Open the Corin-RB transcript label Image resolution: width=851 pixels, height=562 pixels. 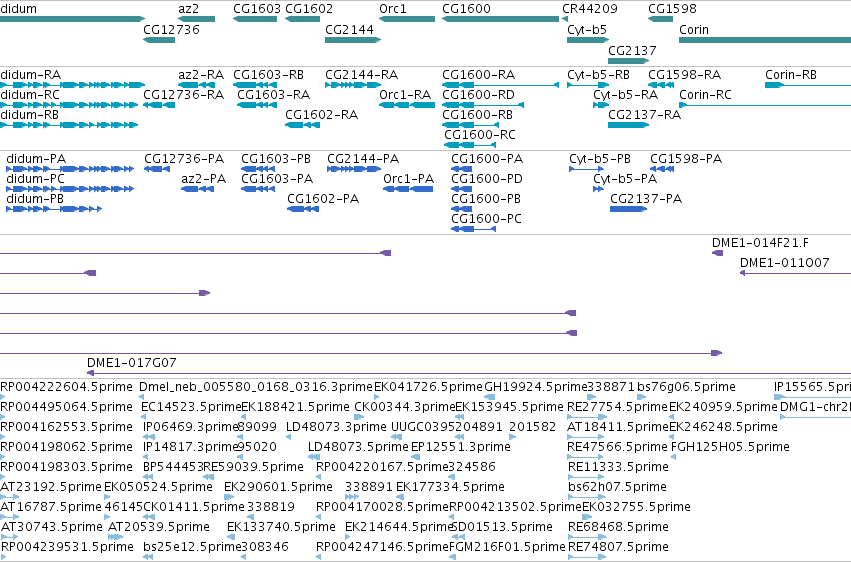(x=791, y=75)
